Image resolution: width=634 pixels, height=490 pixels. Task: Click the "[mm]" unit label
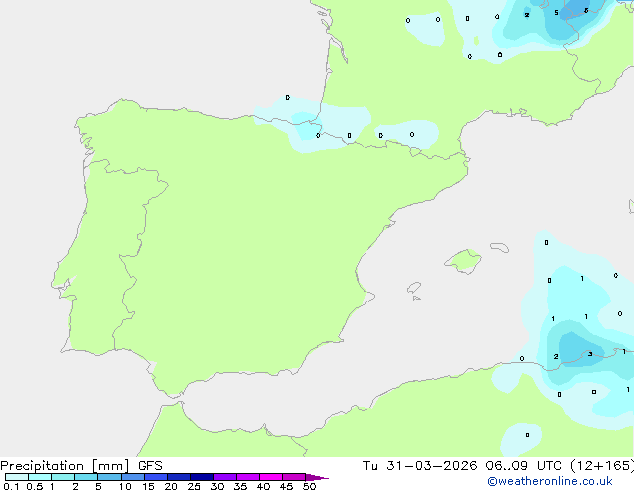pyautogui.click(x=110, y=466)
